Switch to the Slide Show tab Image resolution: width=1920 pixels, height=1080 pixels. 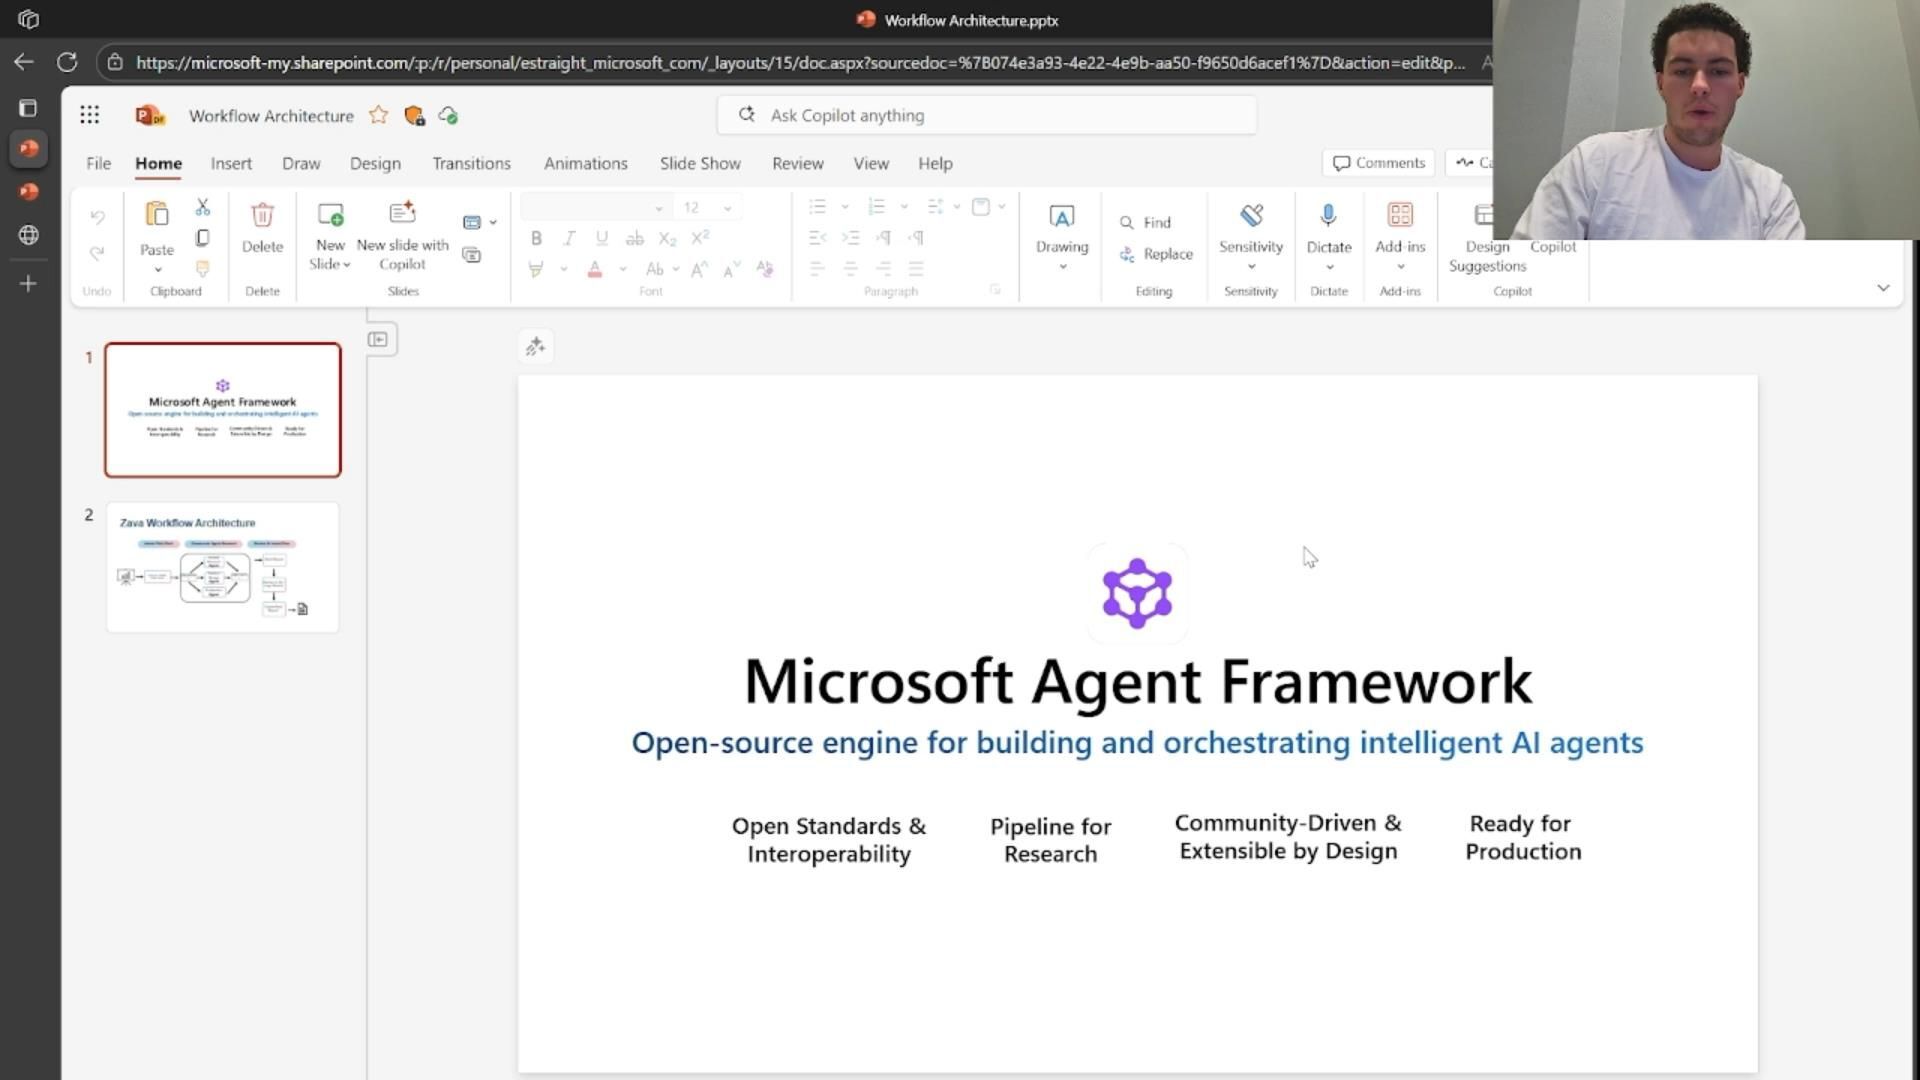coord(699,163)
